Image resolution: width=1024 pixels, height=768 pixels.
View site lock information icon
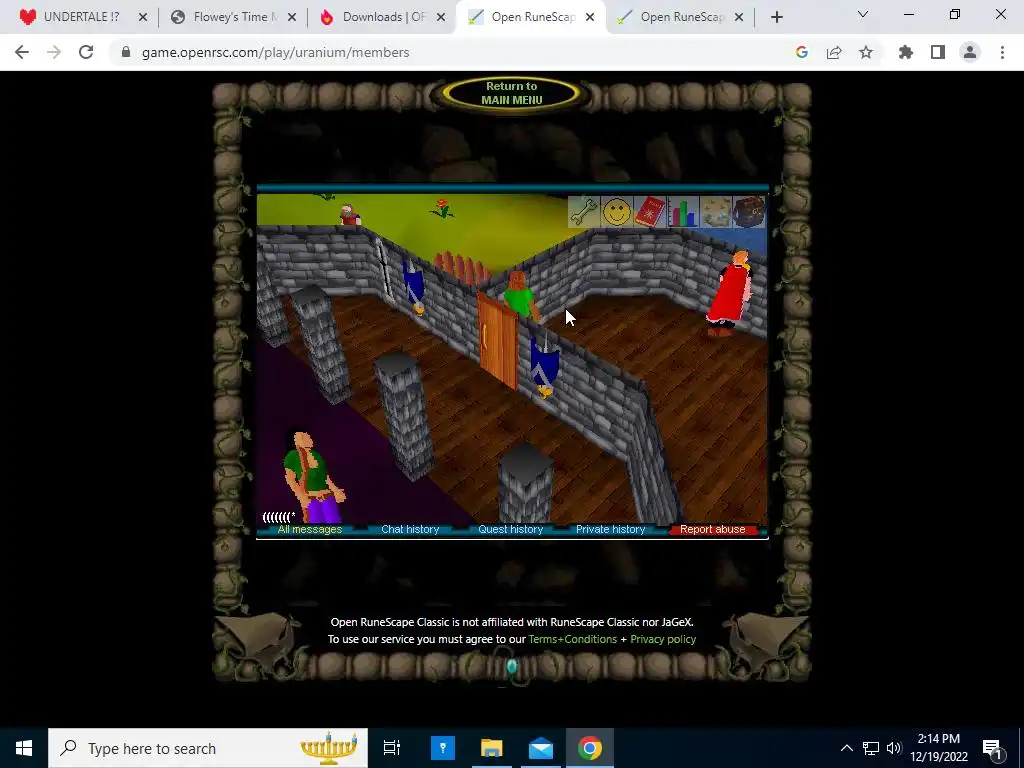click(126, 52)
